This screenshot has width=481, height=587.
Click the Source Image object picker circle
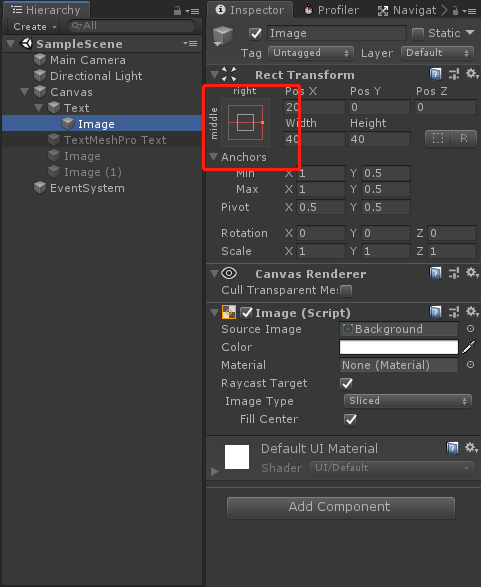coord(471,329)
